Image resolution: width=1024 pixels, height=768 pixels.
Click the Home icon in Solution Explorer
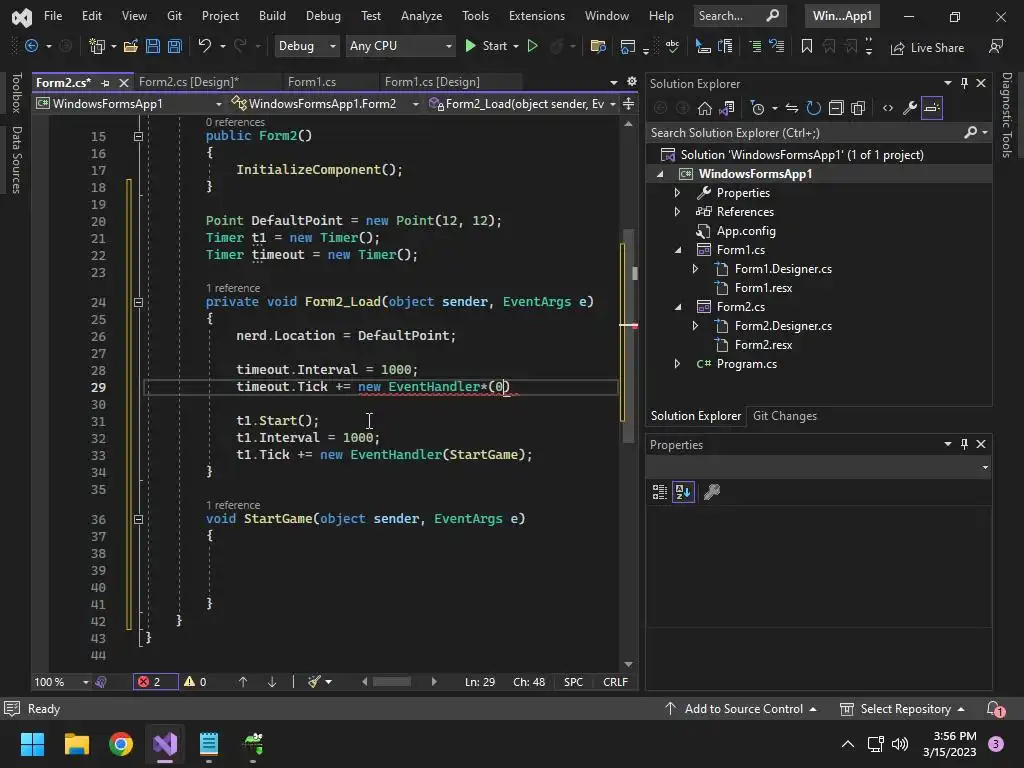705,108
